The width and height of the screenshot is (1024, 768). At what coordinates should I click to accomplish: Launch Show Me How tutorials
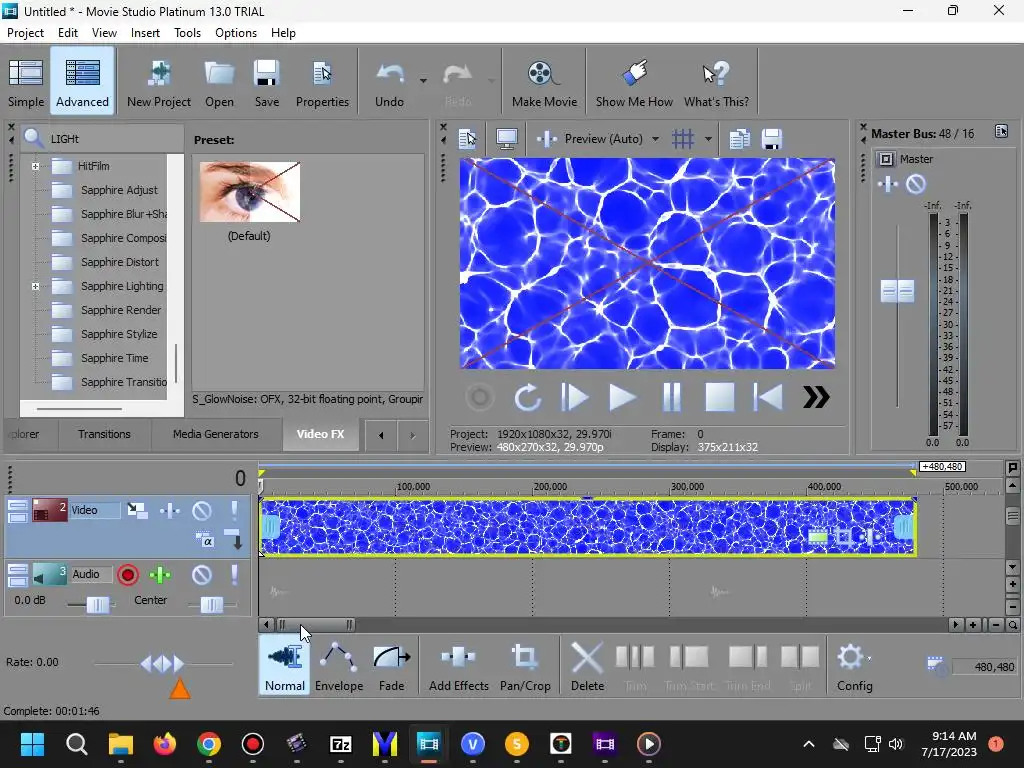633,83
